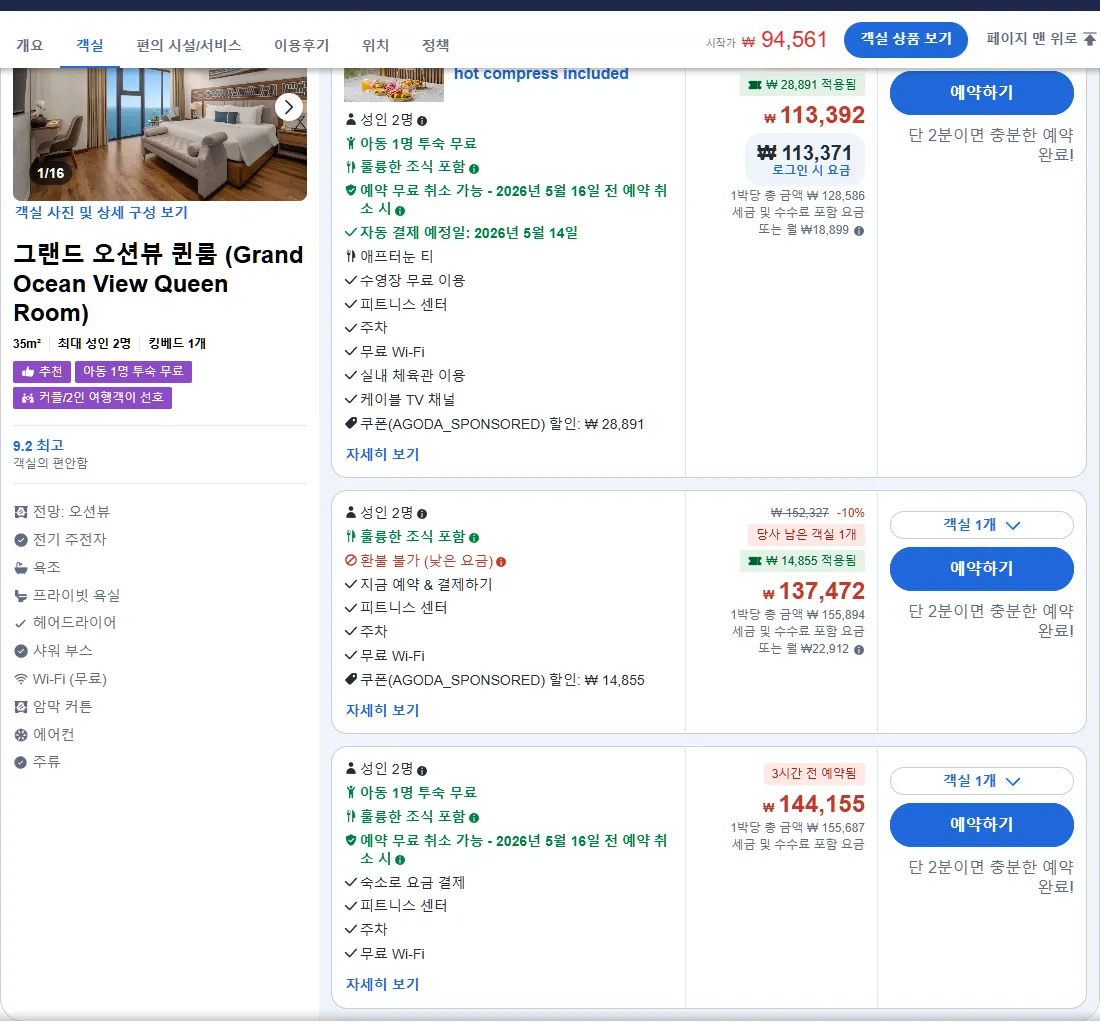Click the 전기 주전자 check icon
Image resolution: width=1100 pixels, height=1022 pixels.
(21, 540)
